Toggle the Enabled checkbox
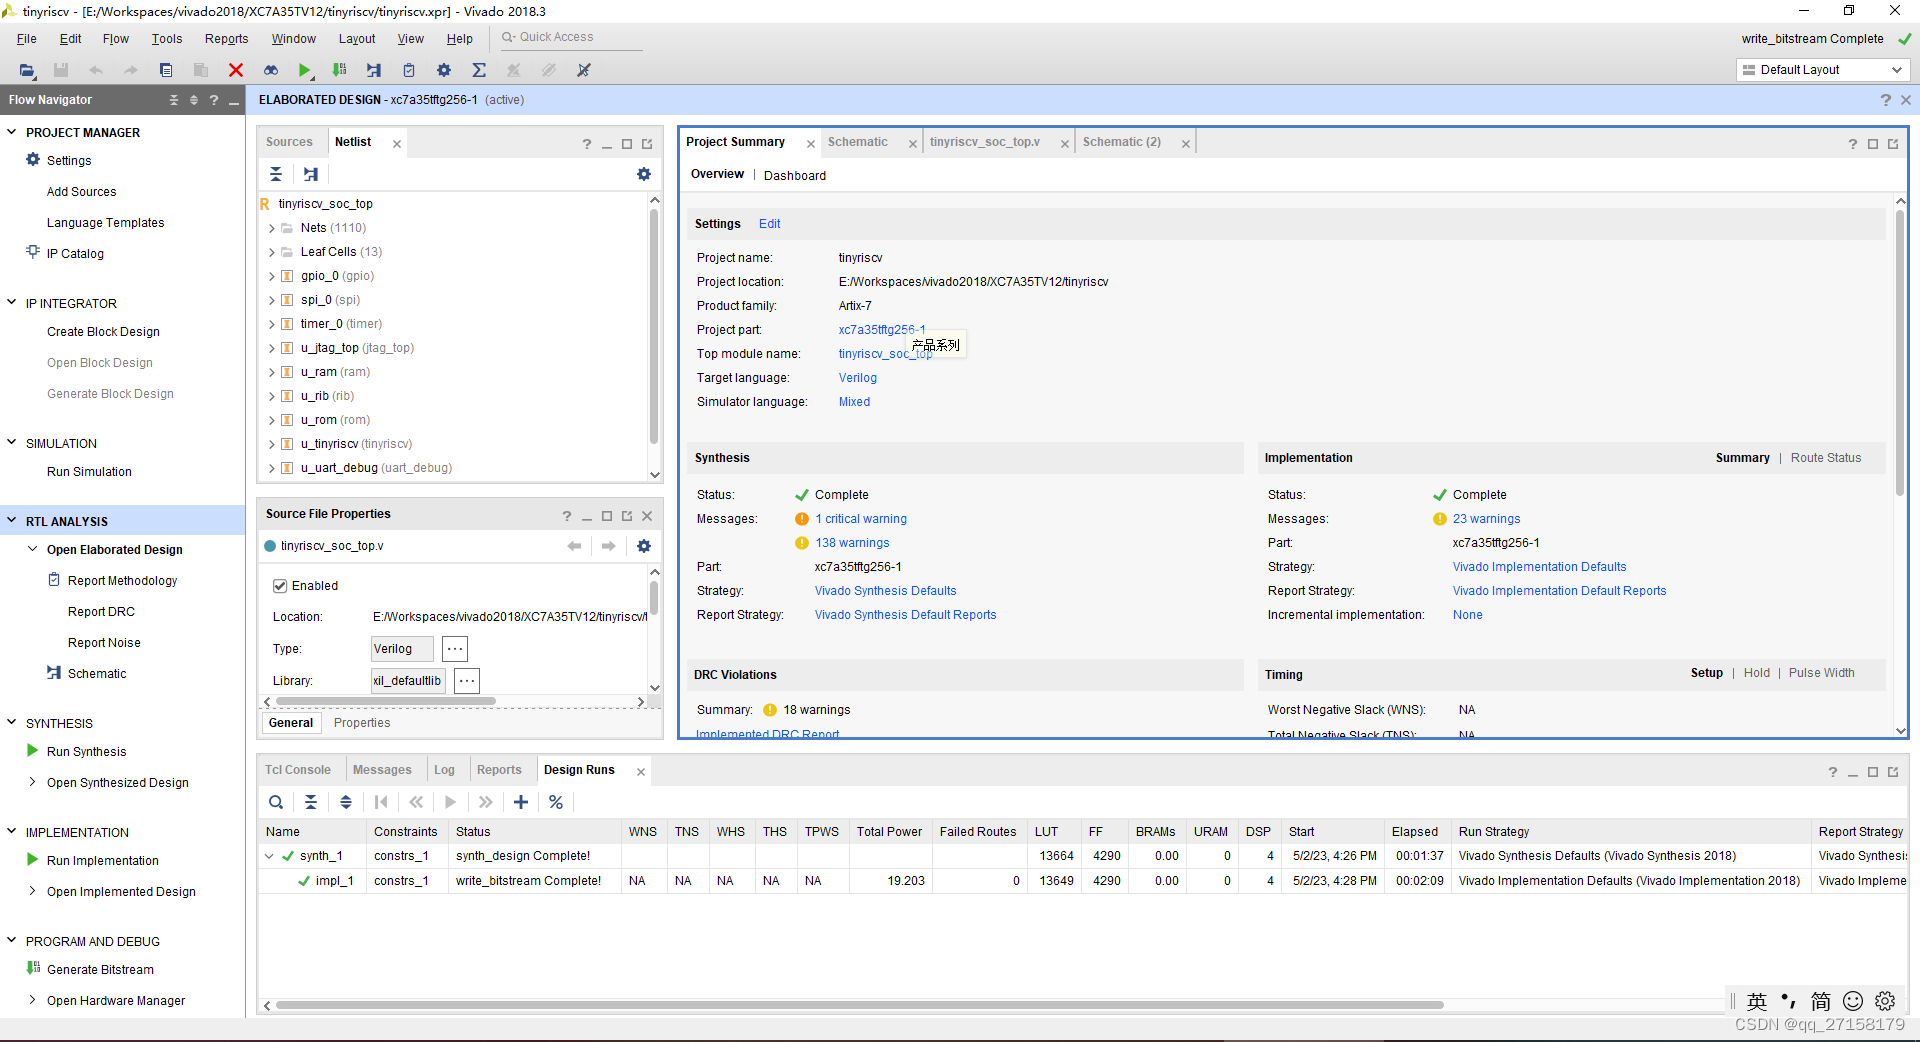Image resolution: width=1920 pixels, height=1042 pixels. (280, 586)
